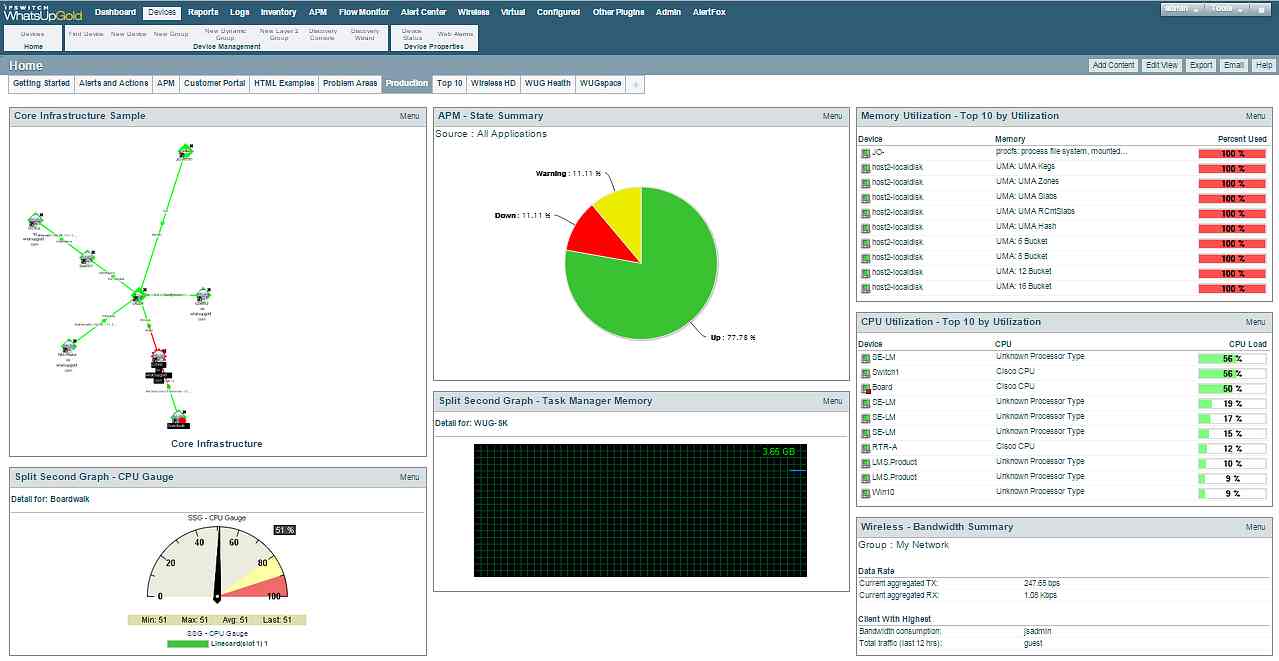Click device icon in UMA: 16 Bucket row

click(866, 288)
